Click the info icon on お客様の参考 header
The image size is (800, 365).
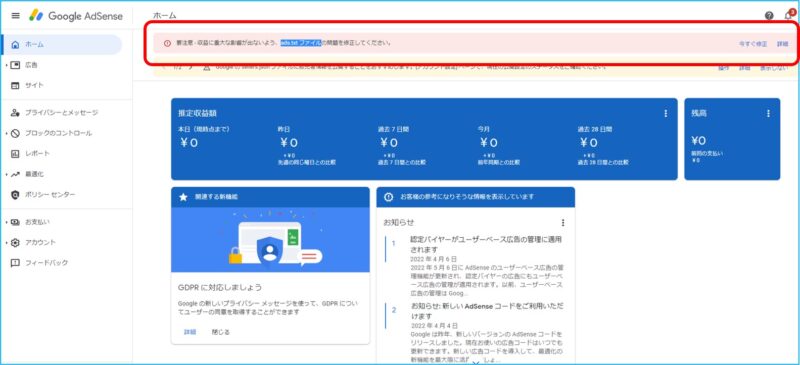pos(388,197)
